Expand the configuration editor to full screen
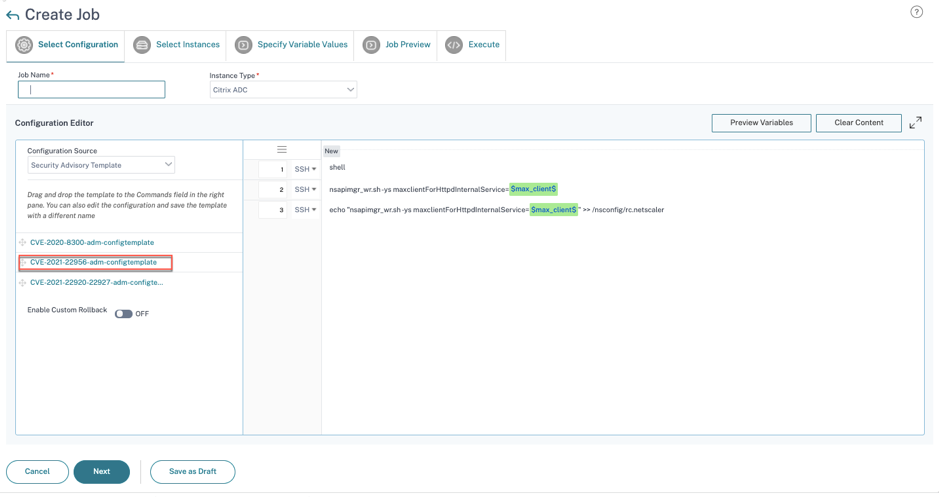This screenshot has height=497, width=939. pyautogui.click(x=915, y=123)
